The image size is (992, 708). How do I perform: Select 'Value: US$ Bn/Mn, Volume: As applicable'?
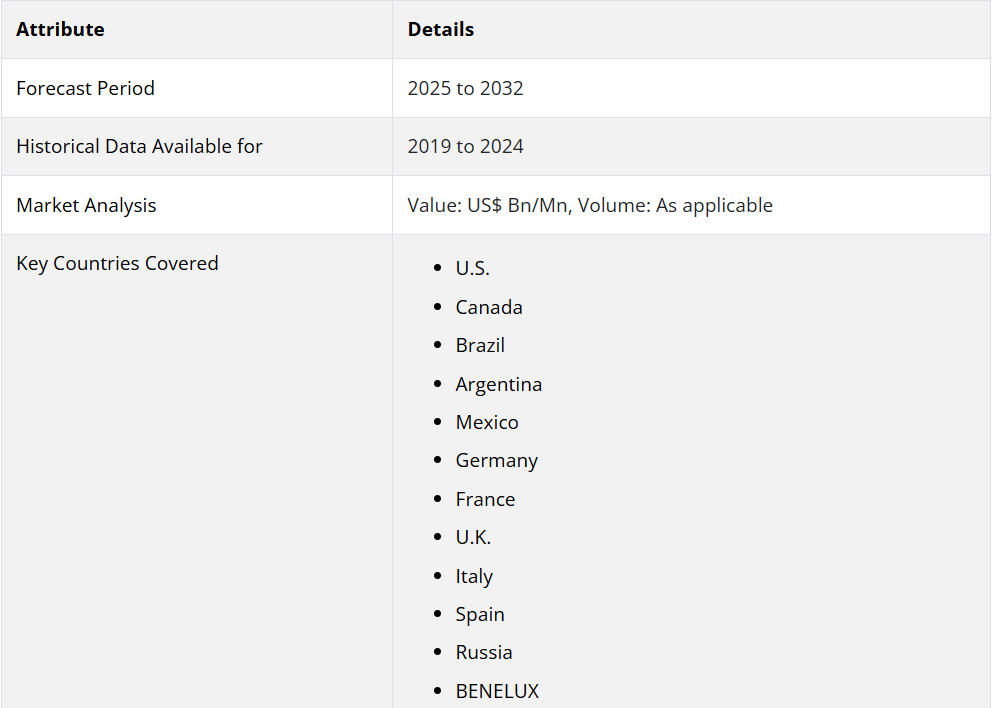point(590,205)
